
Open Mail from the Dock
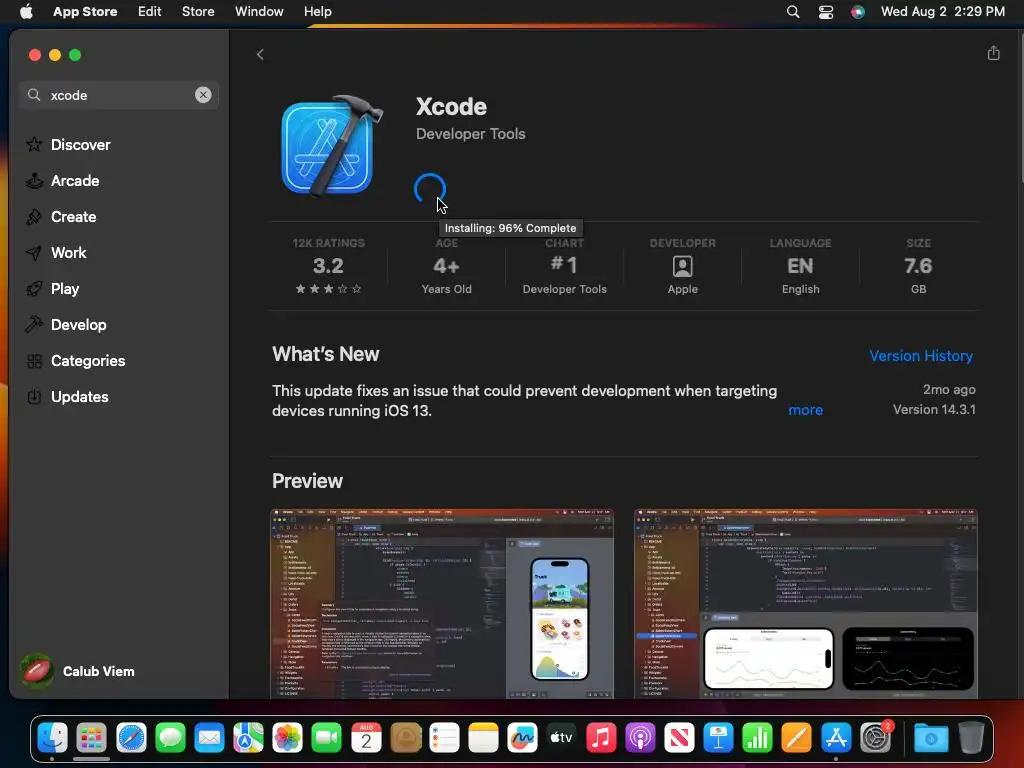point(209,739)
